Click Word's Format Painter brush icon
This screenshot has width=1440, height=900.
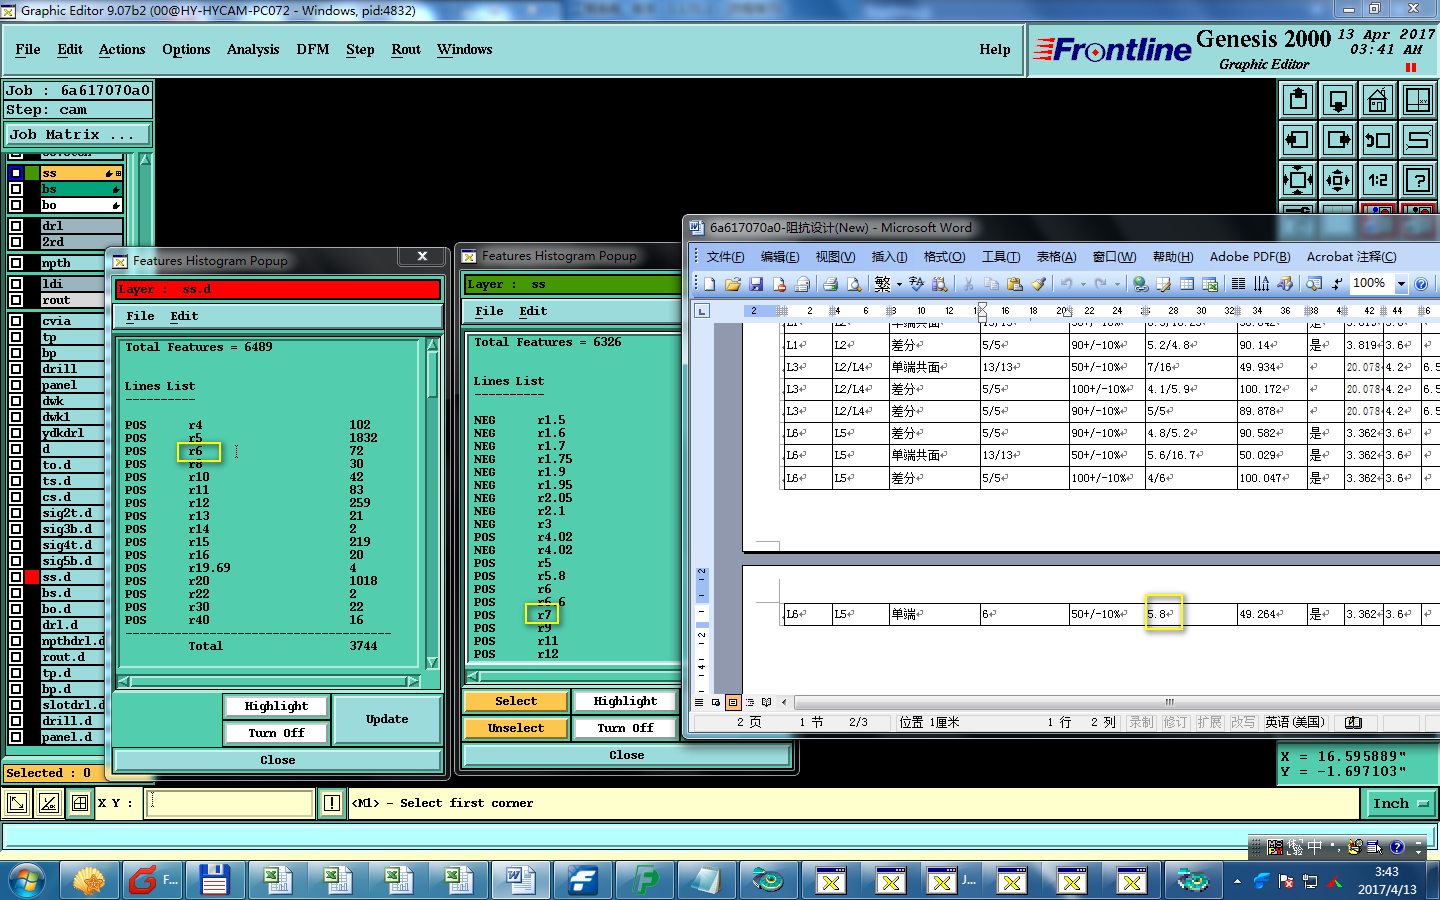pyautogui.click(x=1038, y=284)
